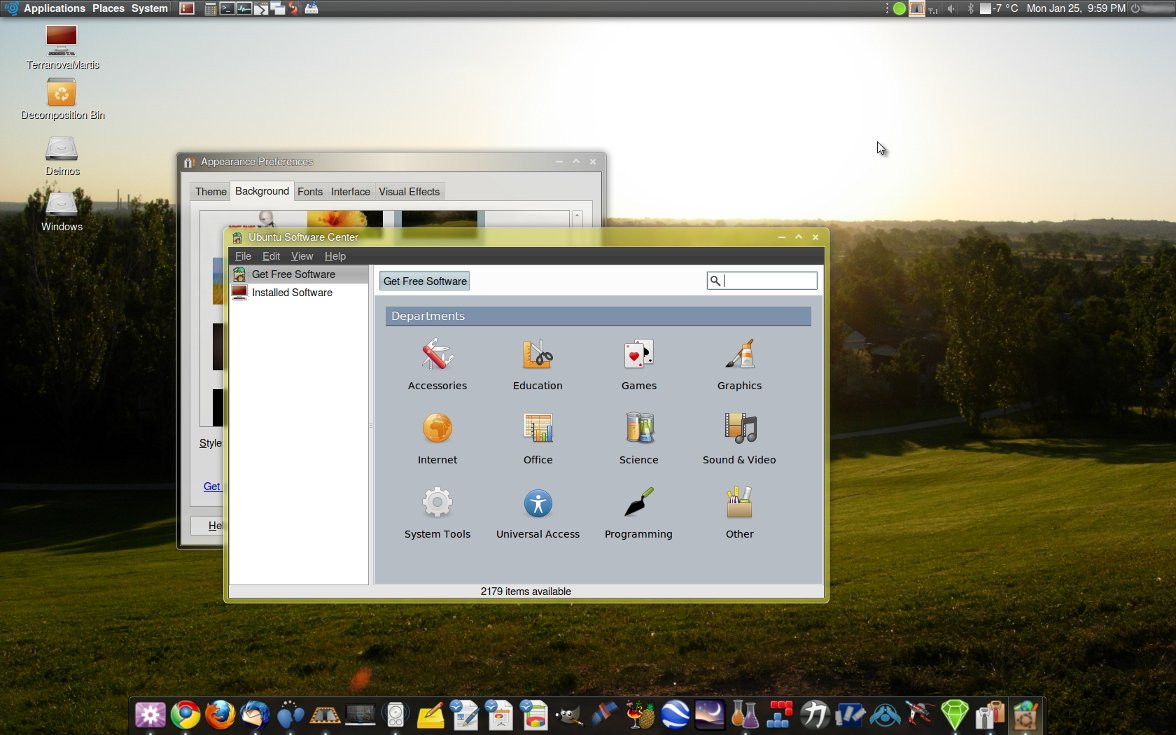Open the Deimos drive on desktop
The image size is (1176, 735).
(x=62, y=156)
